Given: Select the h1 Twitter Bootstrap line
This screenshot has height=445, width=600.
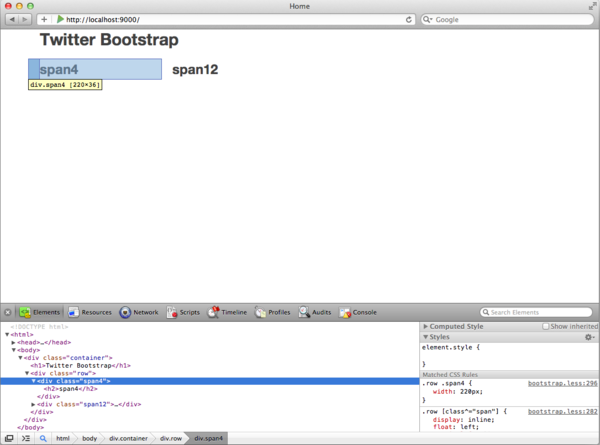Looking at the screenshot, I should coord(80,365).
